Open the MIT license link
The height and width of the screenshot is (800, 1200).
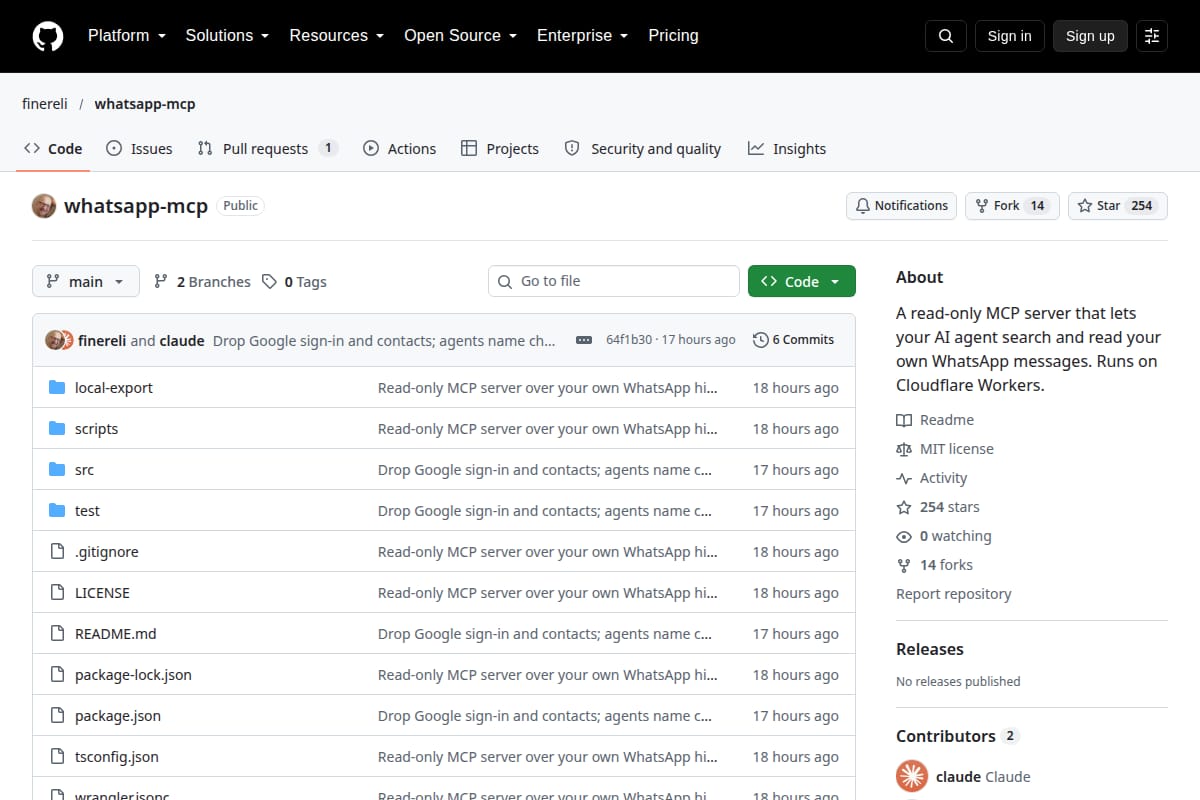[957, 449]
